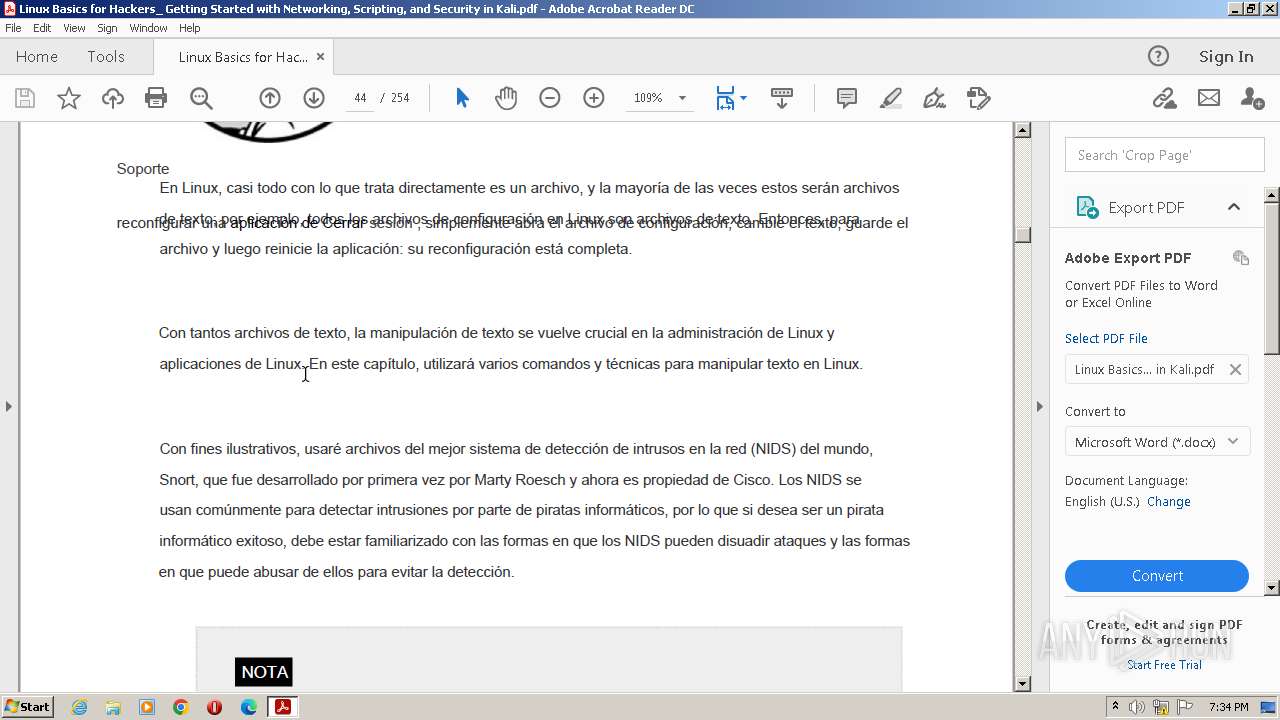This screenshot has width=1280, height=720.
Task: Share with others person icon
Action: point(1252,98)
